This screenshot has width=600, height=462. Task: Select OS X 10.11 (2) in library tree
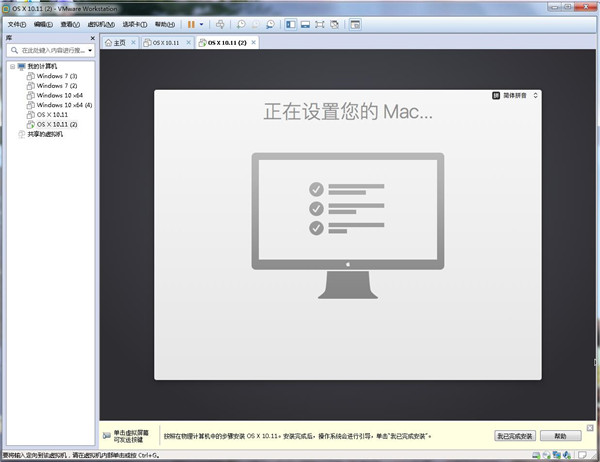(x=57, y=124)
